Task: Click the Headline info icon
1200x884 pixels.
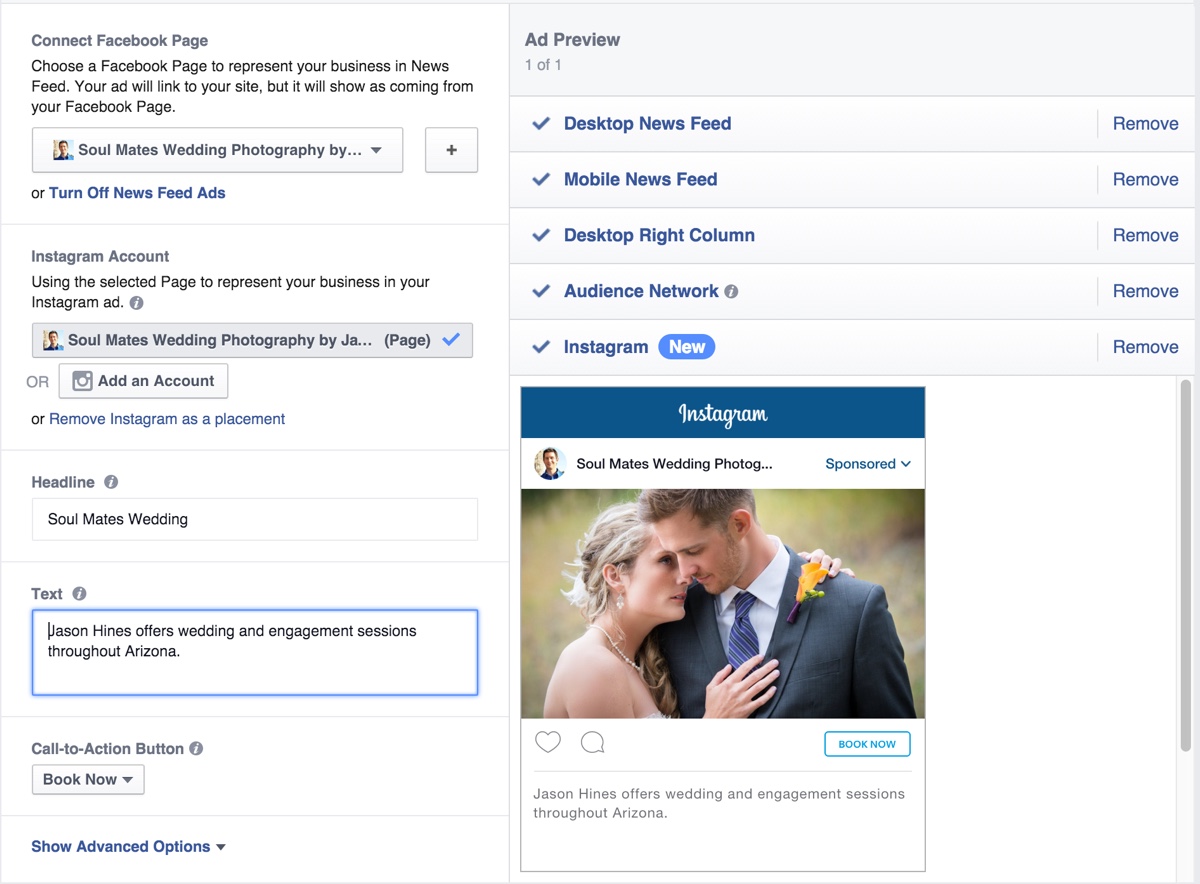Action: 111,482
